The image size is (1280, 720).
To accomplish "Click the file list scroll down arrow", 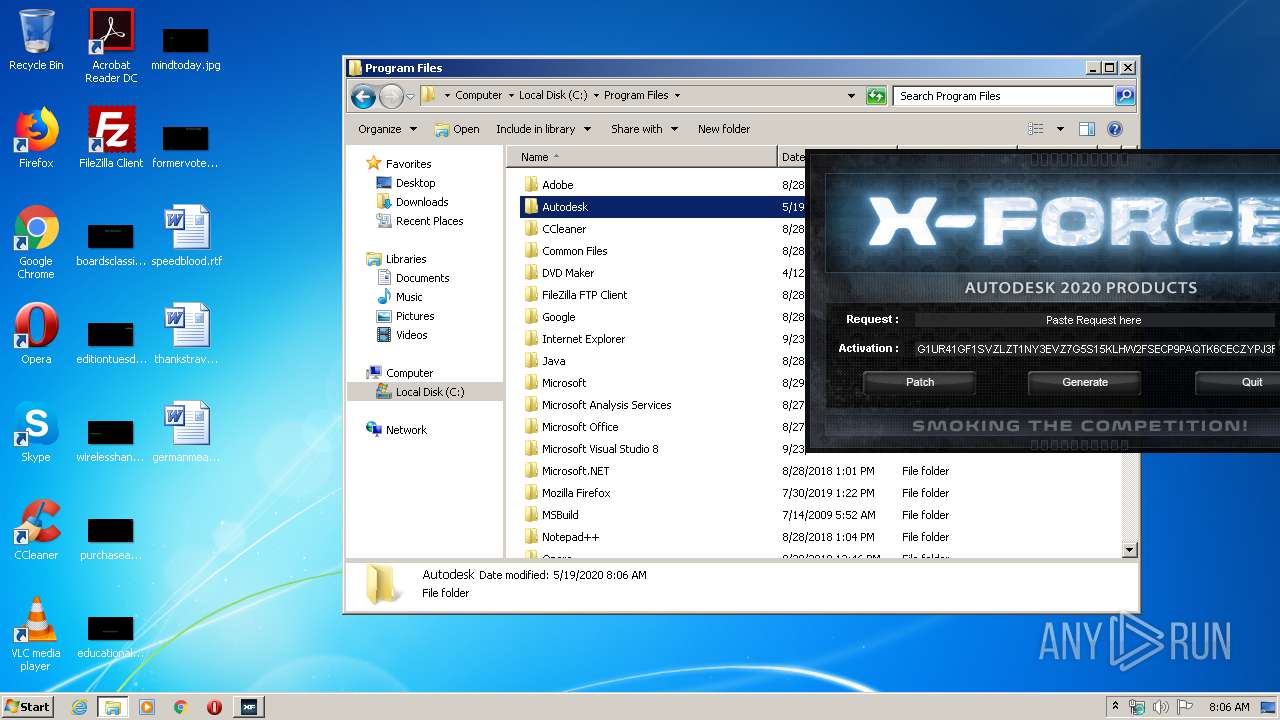I will (x=1130, y=550).
